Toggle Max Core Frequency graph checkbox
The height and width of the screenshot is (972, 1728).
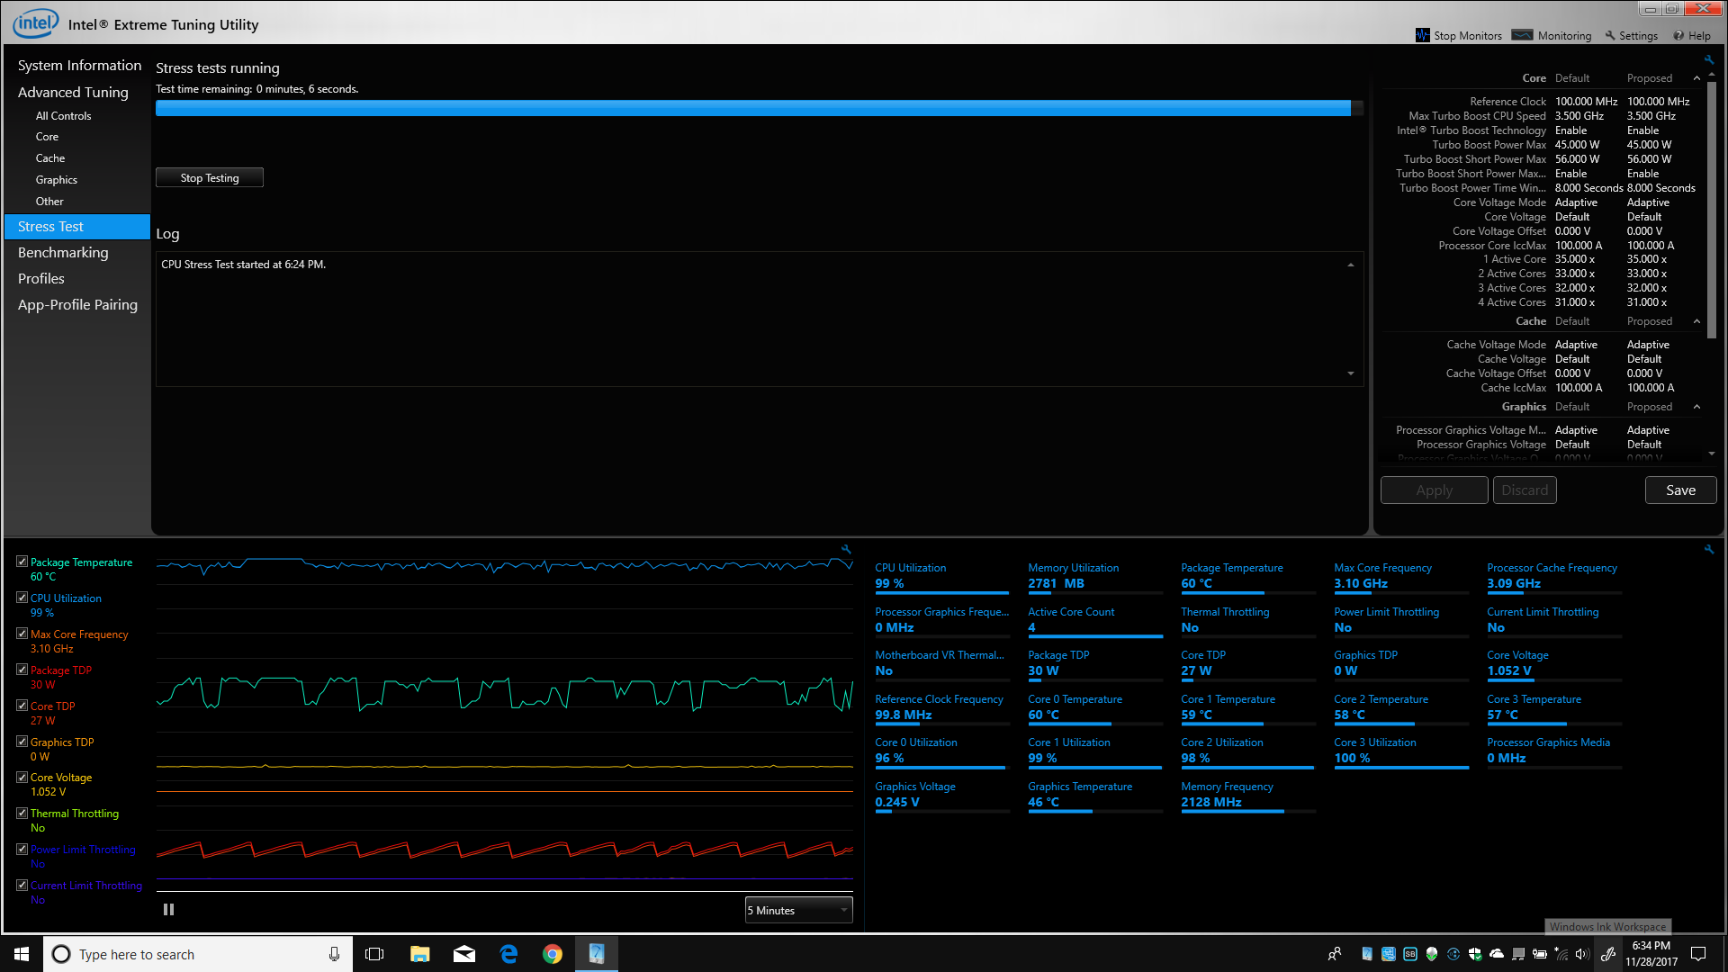point(22,634)
